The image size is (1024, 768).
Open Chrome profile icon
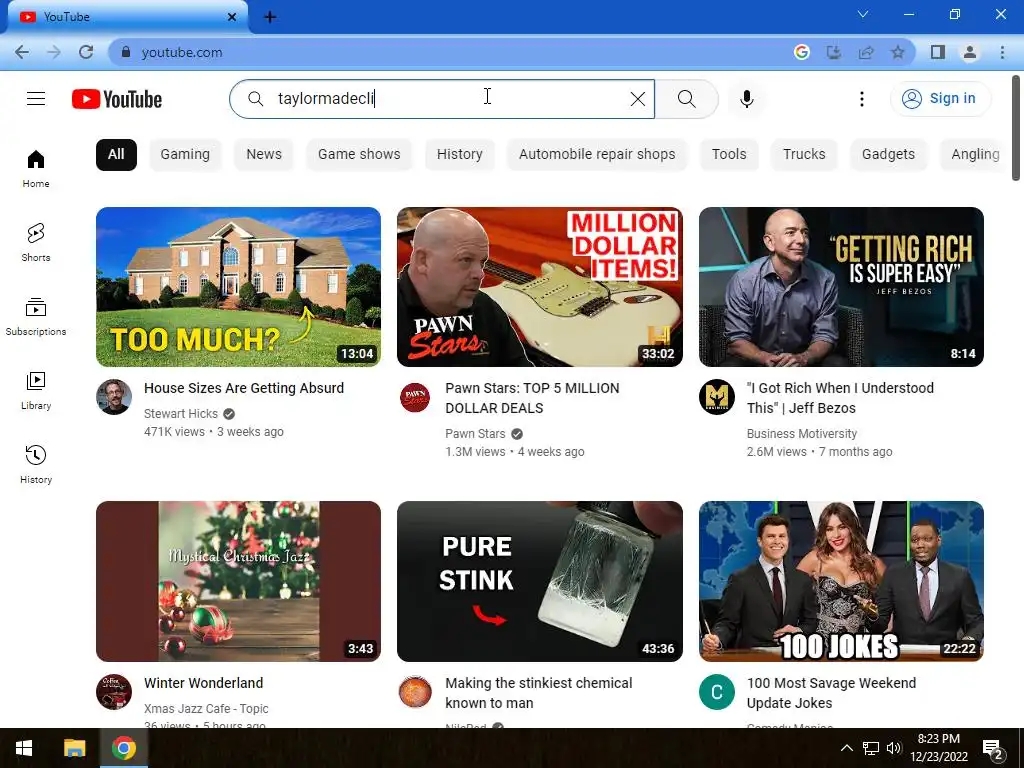[970, 52]
